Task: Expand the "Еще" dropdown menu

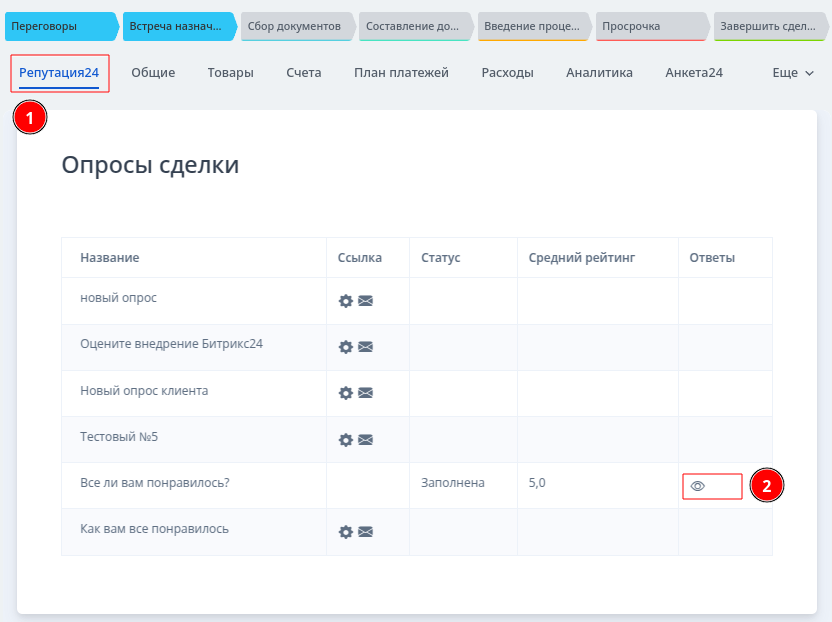Action: (x=793, y=73)
